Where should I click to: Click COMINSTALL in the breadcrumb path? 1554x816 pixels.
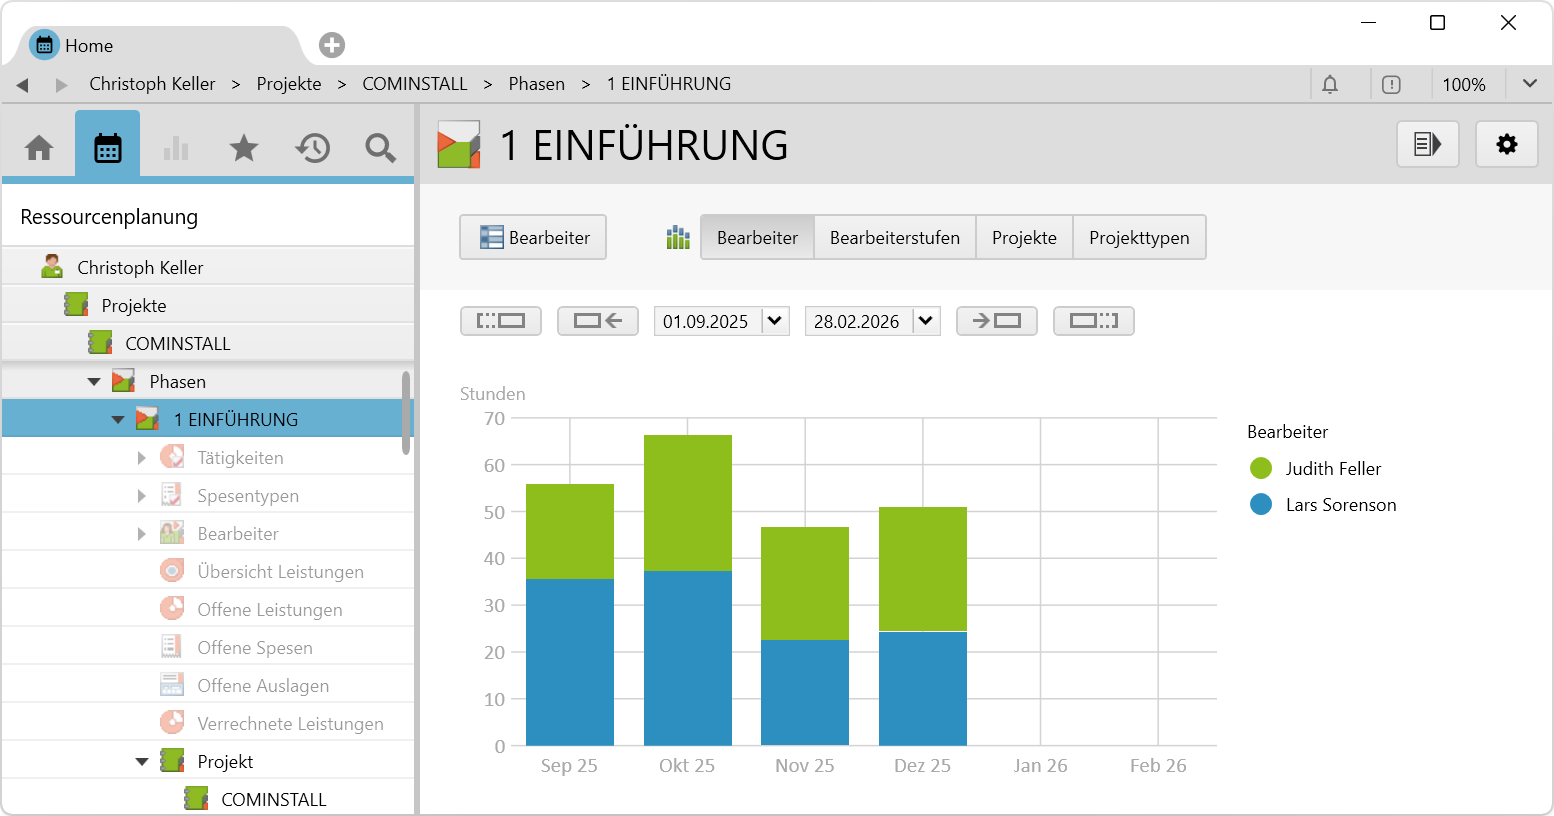pyautogui.click(x=414, y=84)
